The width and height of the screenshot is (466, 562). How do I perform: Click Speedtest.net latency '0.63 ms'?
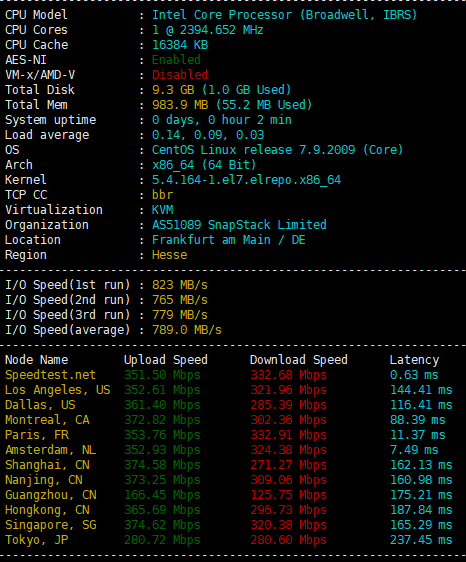414,375
